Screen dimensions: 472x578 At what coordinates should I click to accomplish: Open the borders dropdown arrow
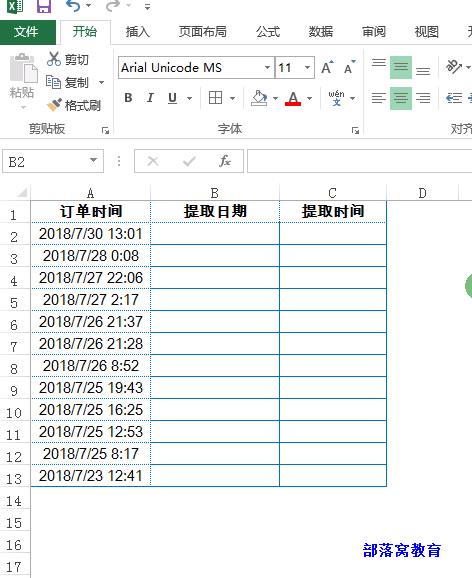pos(233,98)
